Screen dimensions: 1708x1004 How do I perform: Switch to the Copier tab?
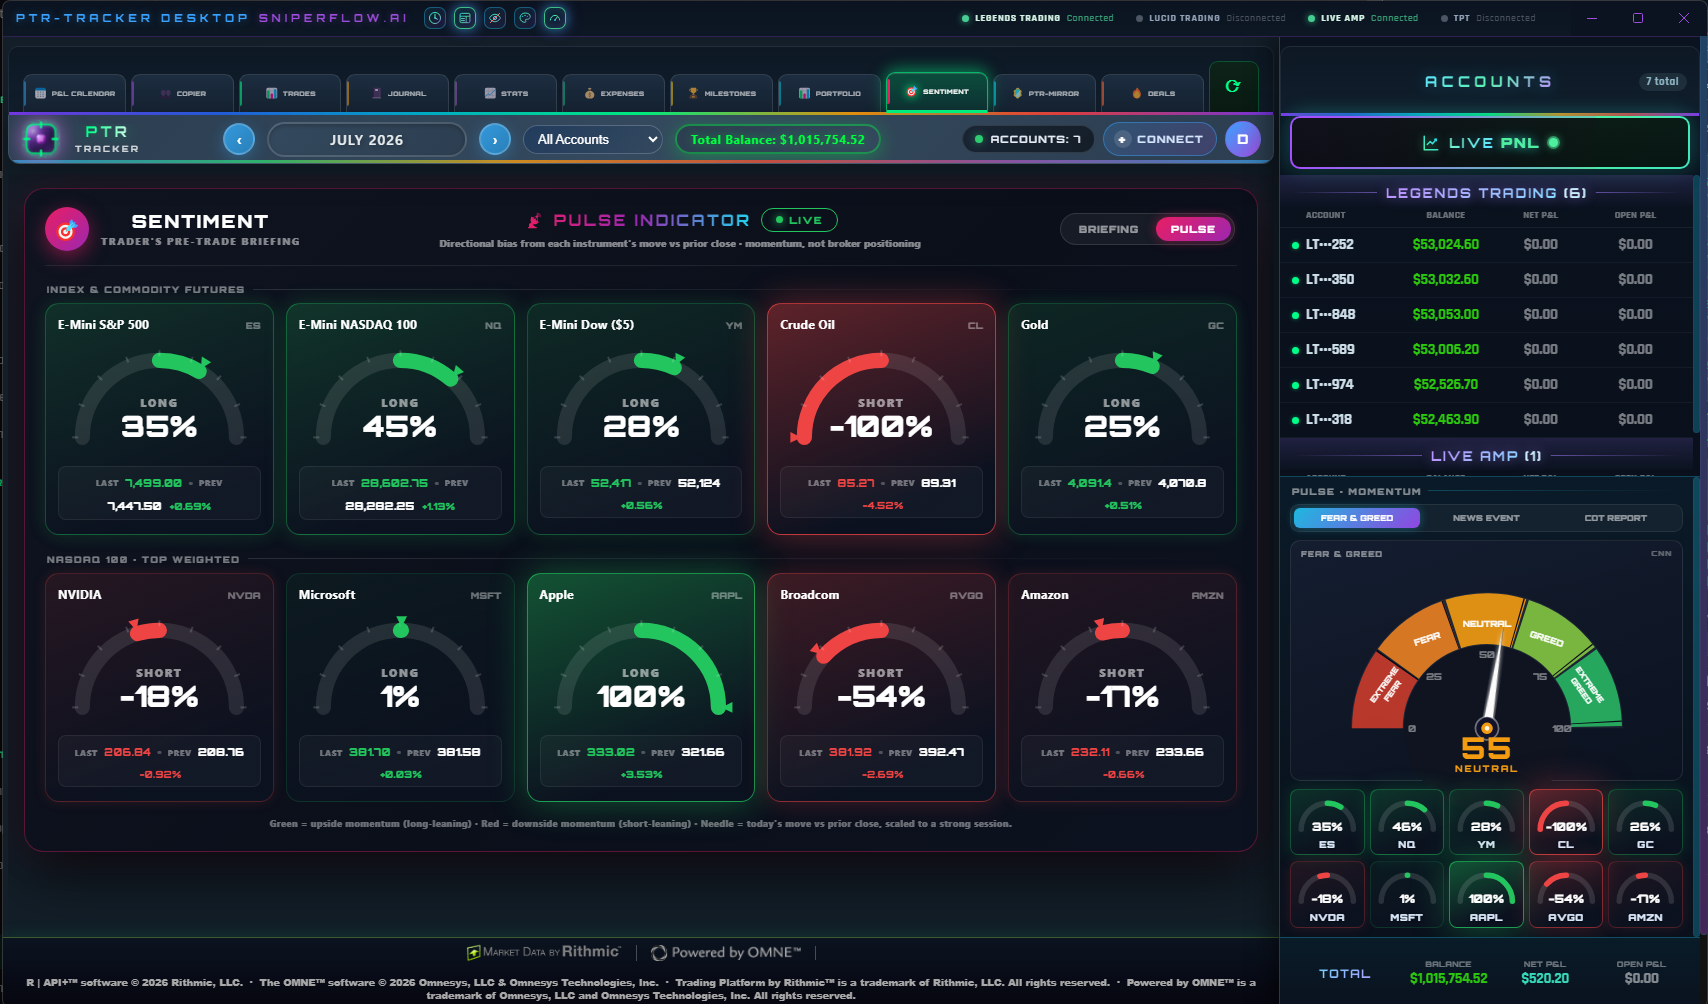coord(184,93)
